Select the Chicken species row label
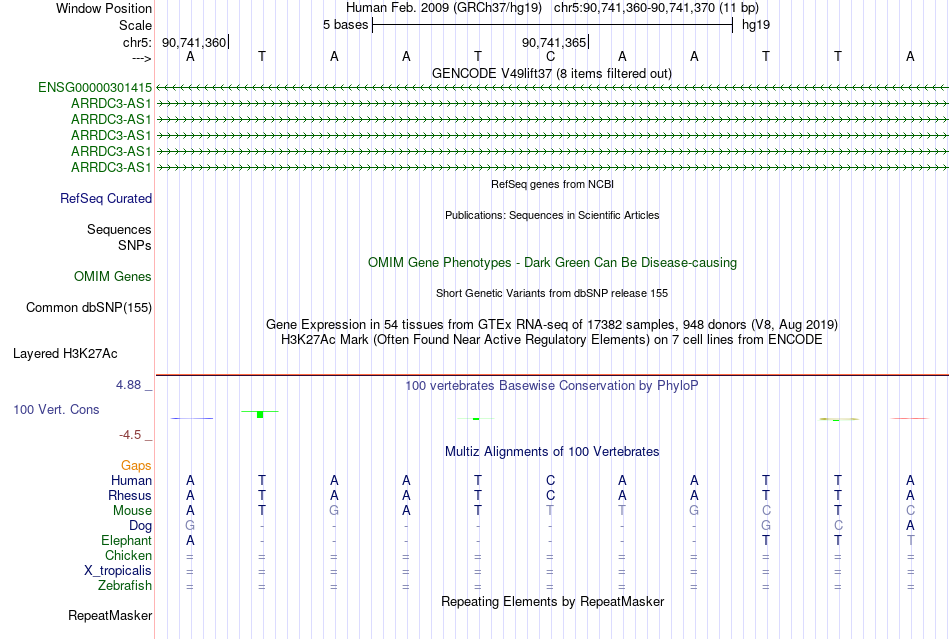Screen dimensions: 950x639 (128, 555)
